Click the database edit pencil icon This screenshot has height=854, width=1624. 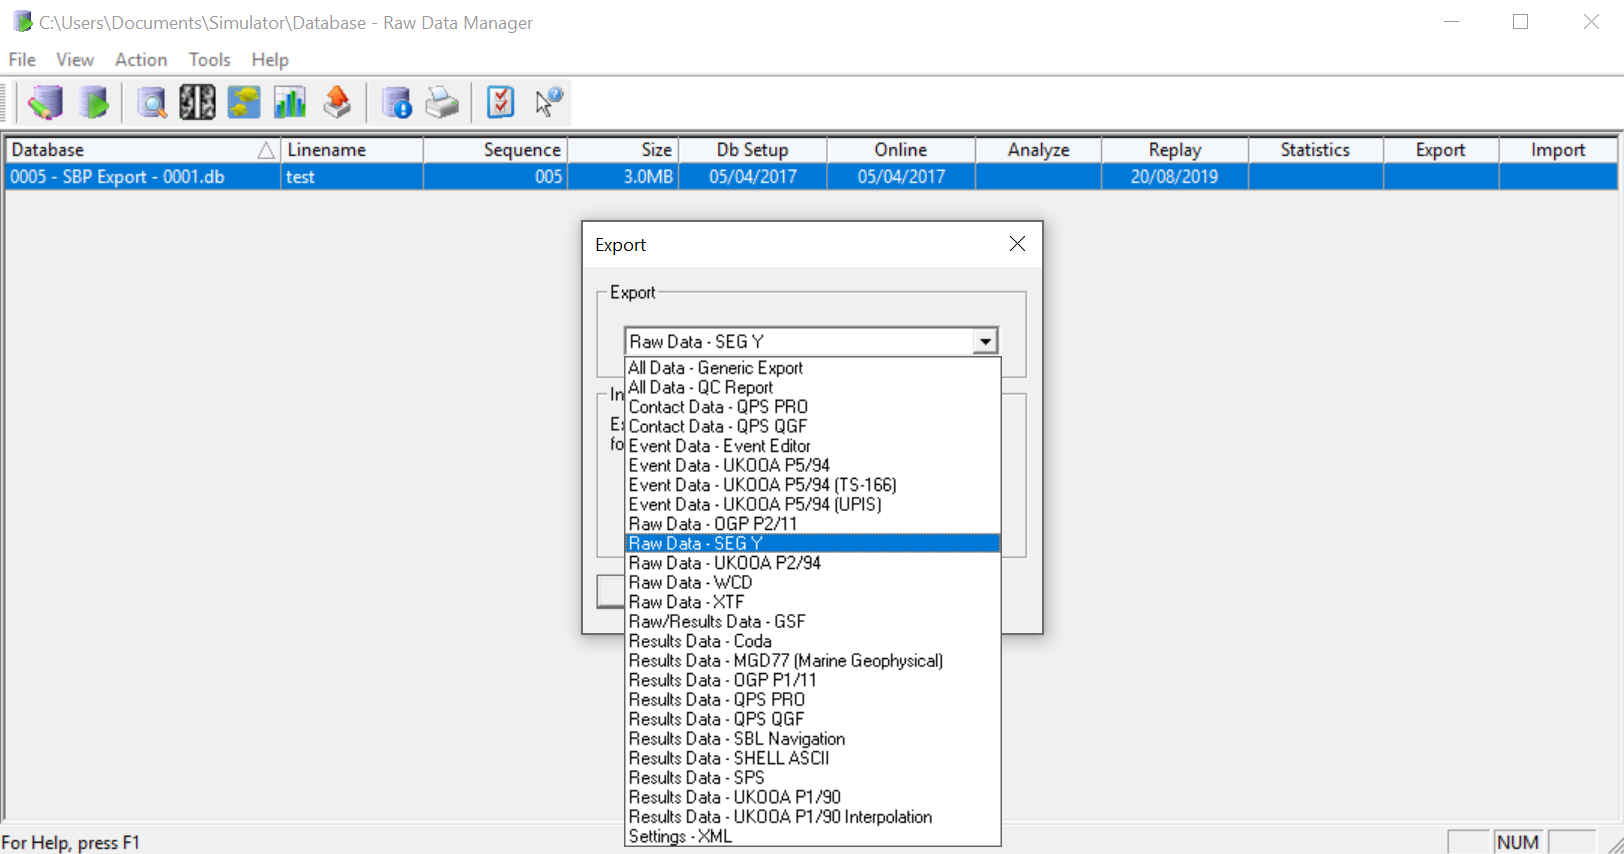pos(45,102)
